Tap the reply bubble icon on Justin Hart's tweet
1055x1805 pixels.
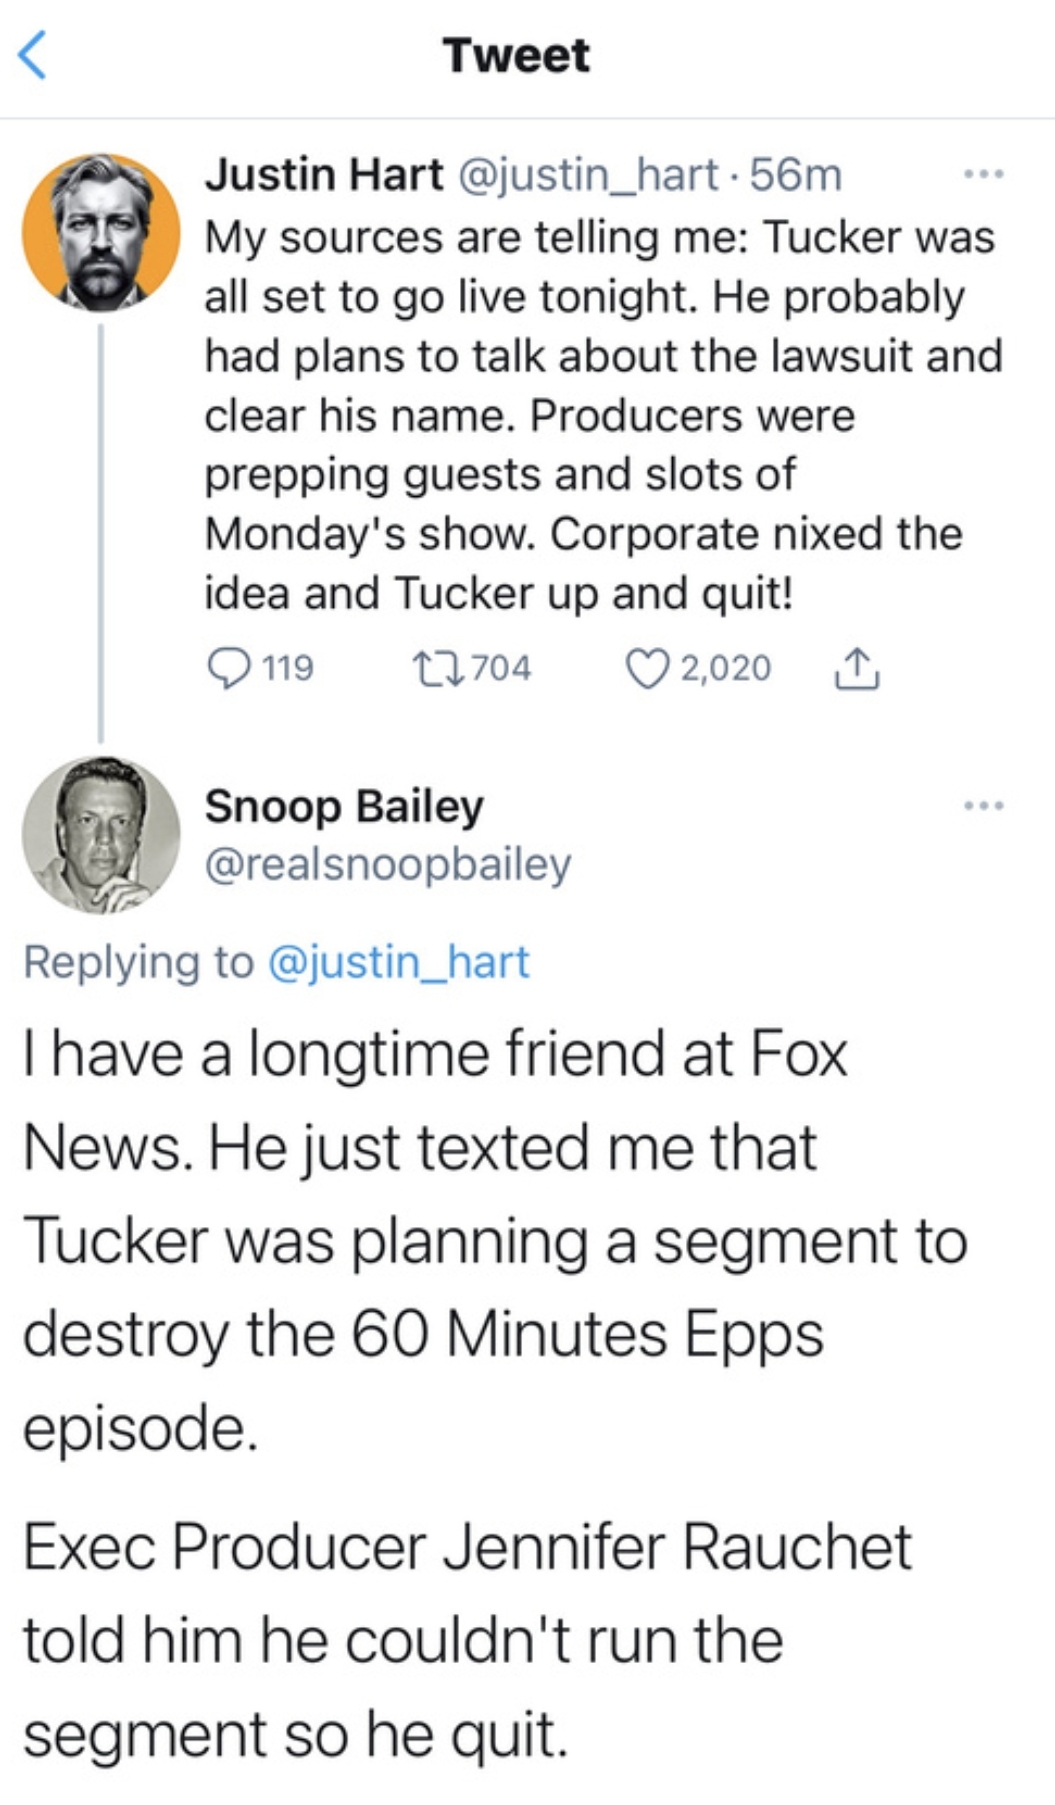(x=228, y=668)
